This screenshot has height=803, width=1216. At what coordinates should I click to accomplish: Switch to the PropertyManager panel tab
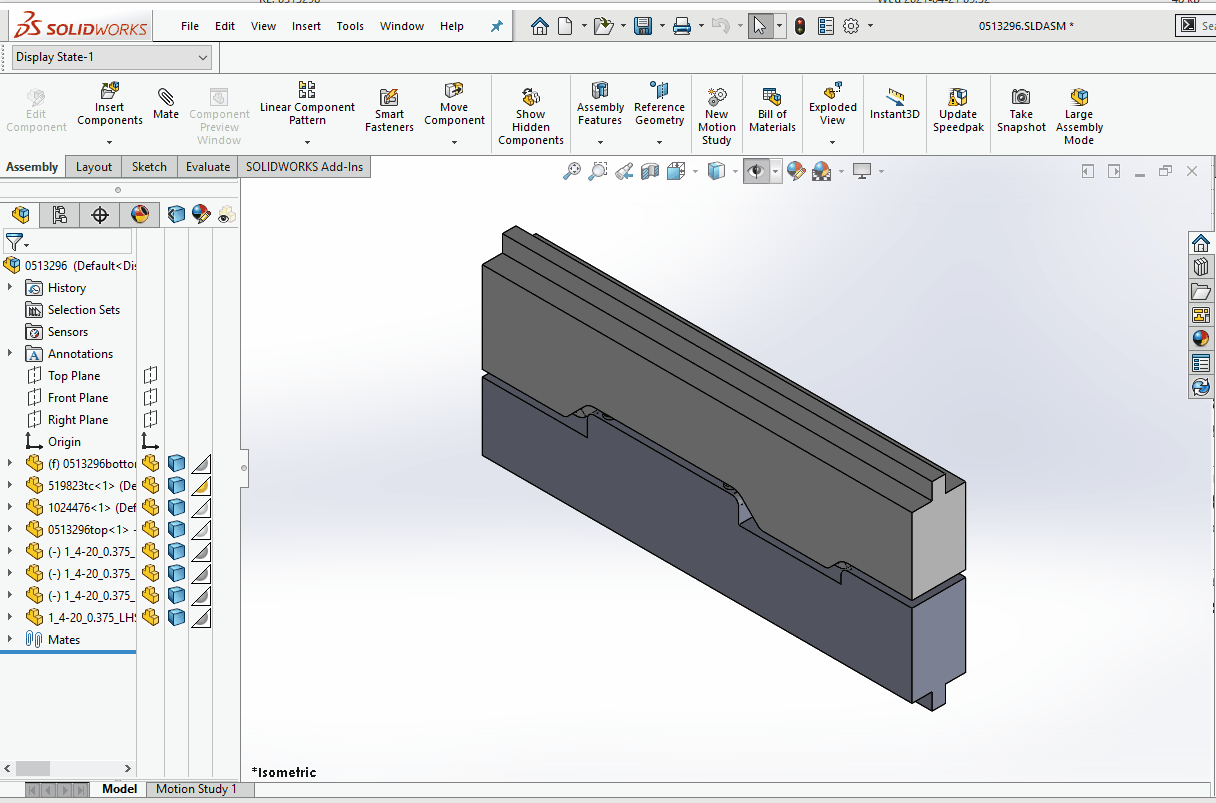(59, 214)
